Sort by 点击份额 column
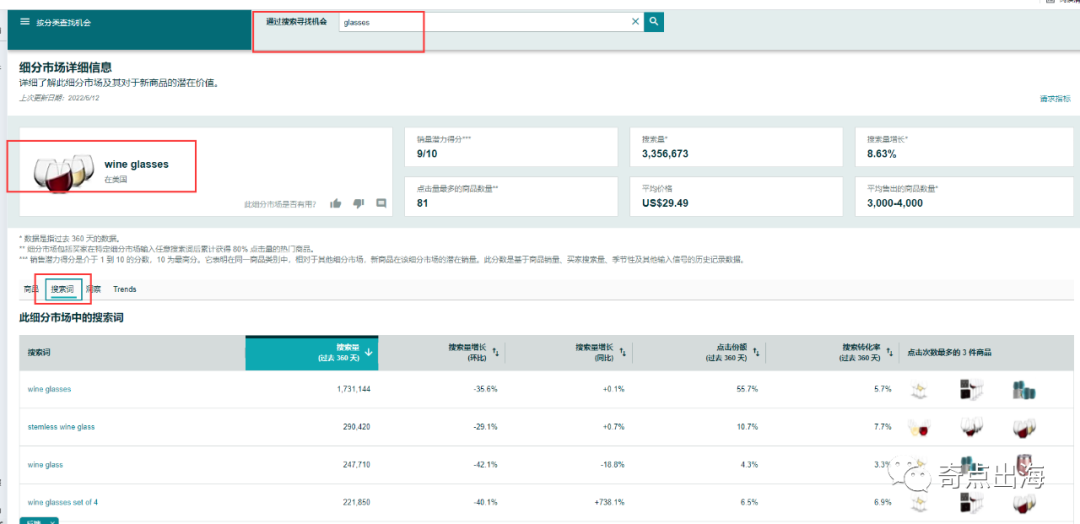Screen dimensions: 1080x524 click(731, 353)
